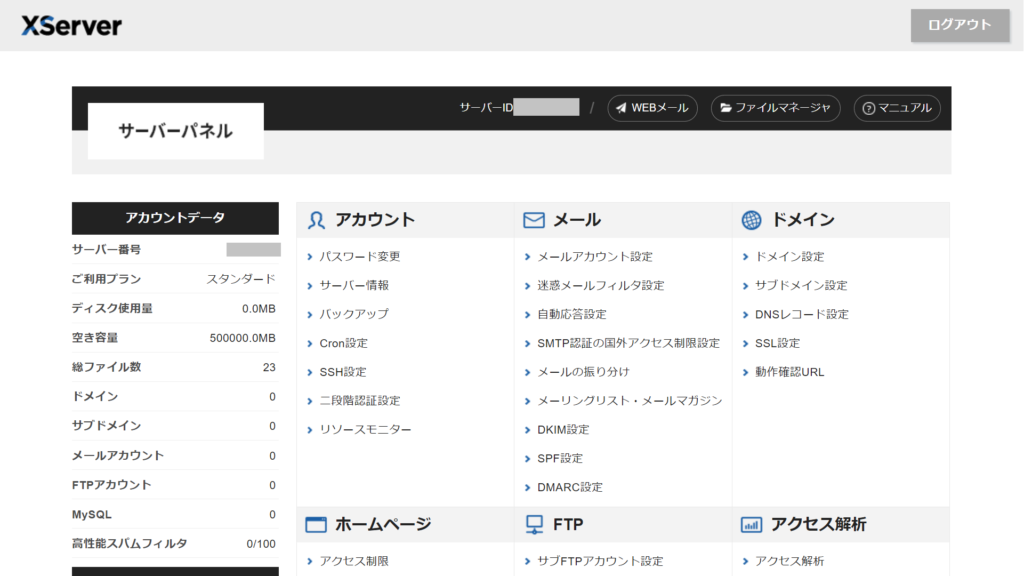
Task: Open アクセス制限 under ホームページ
Action: tap(354, 561)
